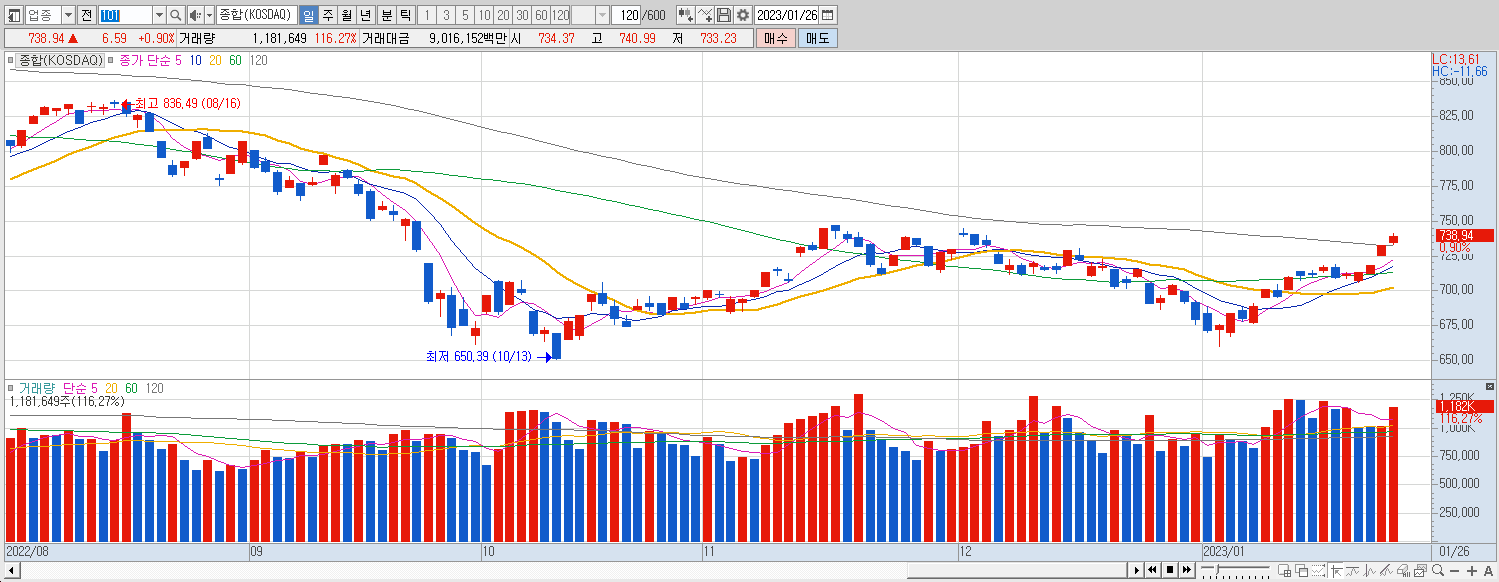Click the blue 매도 sell button
This screenshot has height=582, width=1499.
click(x=818, y=38)
